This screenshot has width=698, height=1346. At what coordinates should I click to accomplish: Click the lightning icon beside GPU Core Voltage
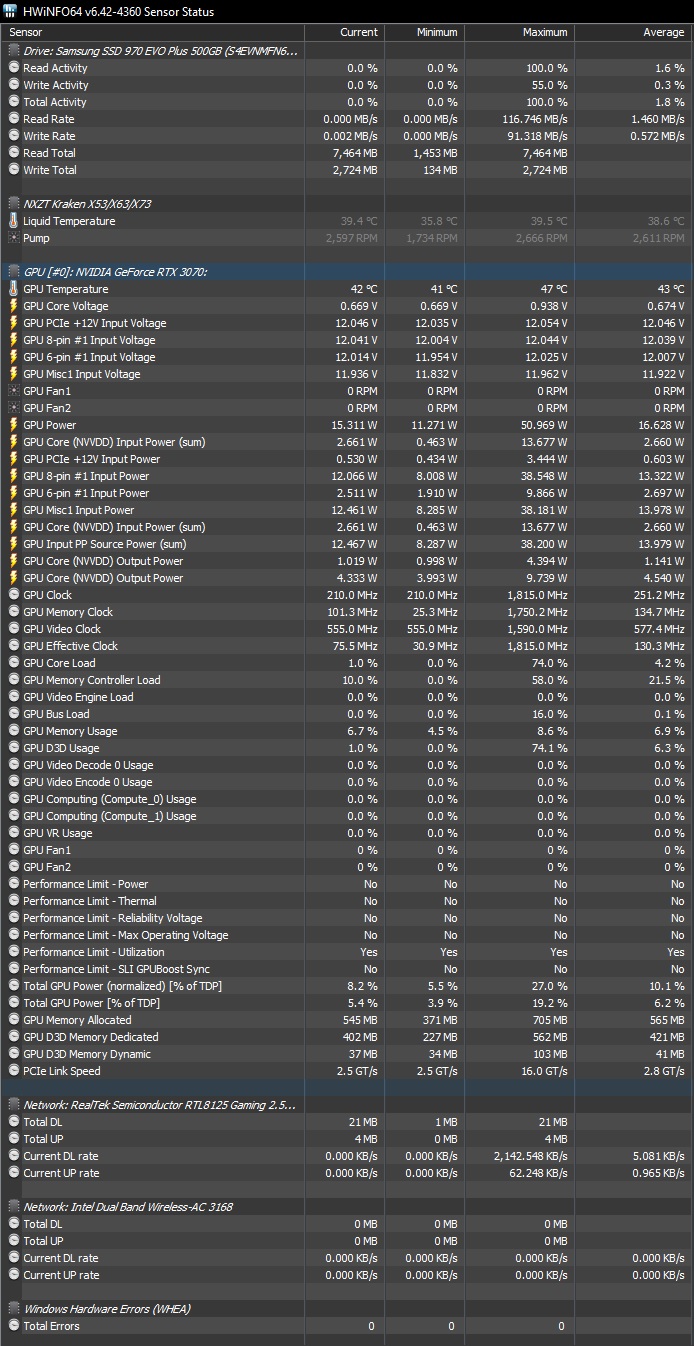click(13, 306)
